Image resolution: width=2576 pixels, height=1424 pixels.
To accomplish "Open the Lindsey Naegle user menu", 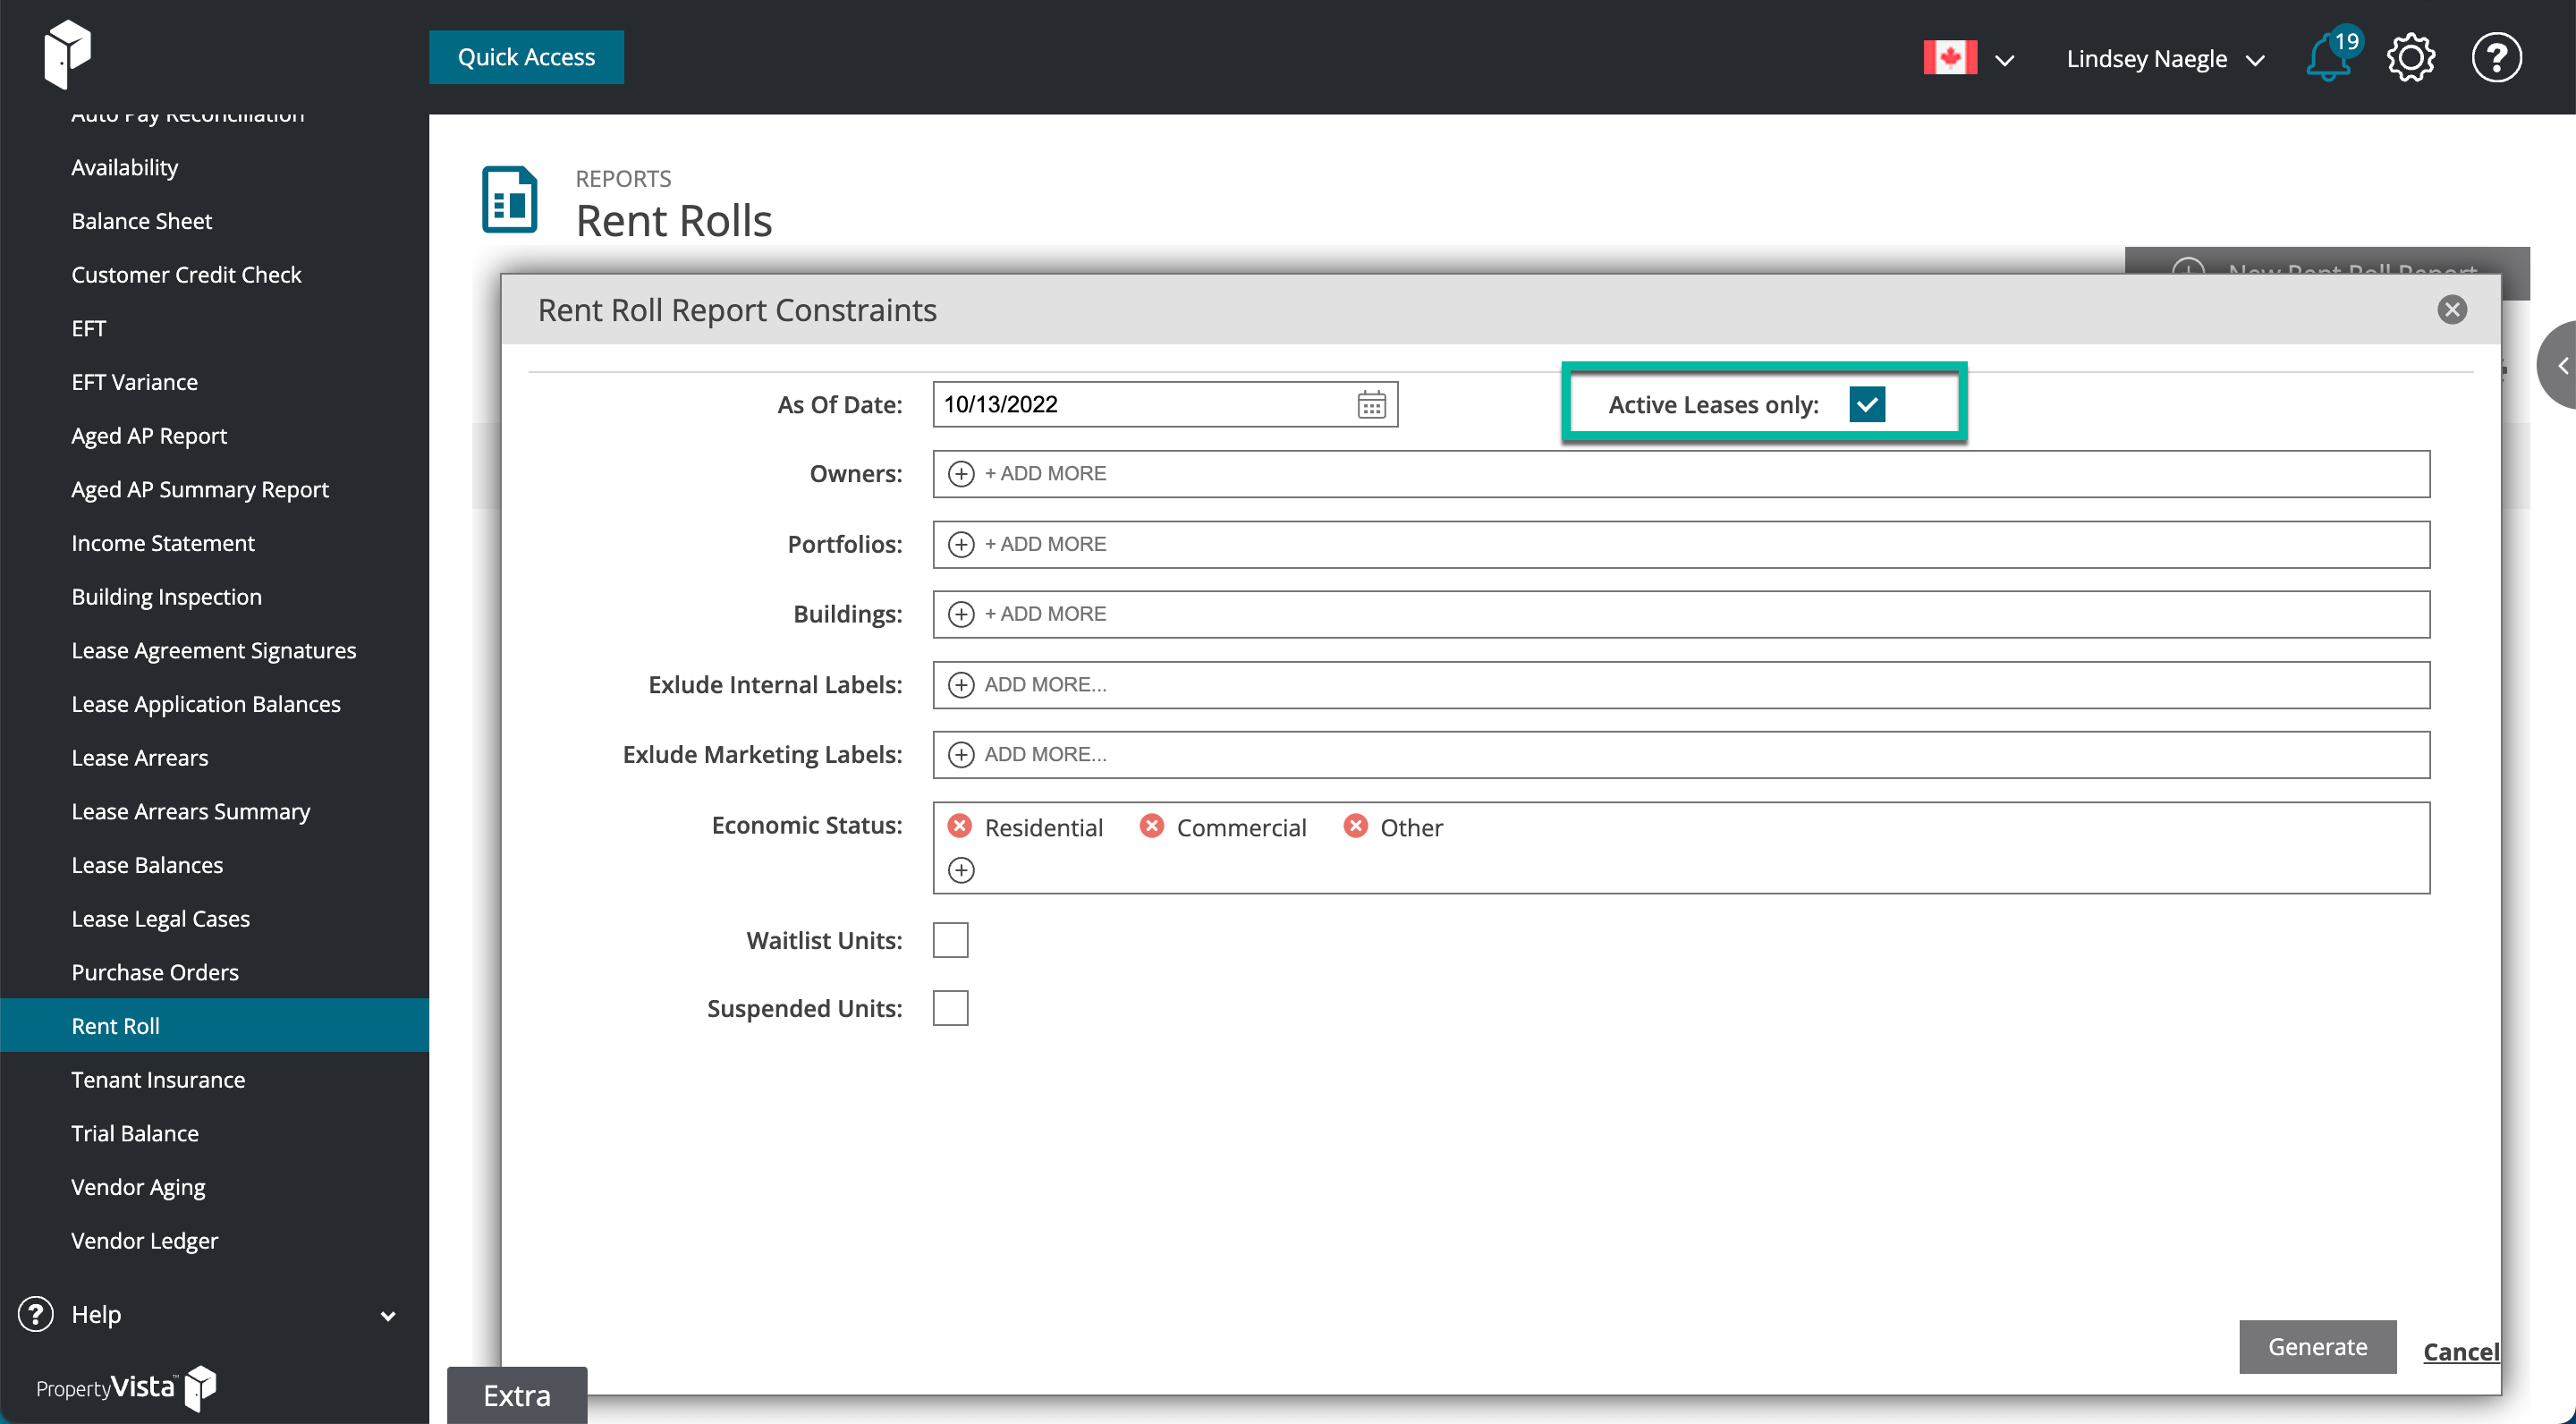I will (2165, 59).
